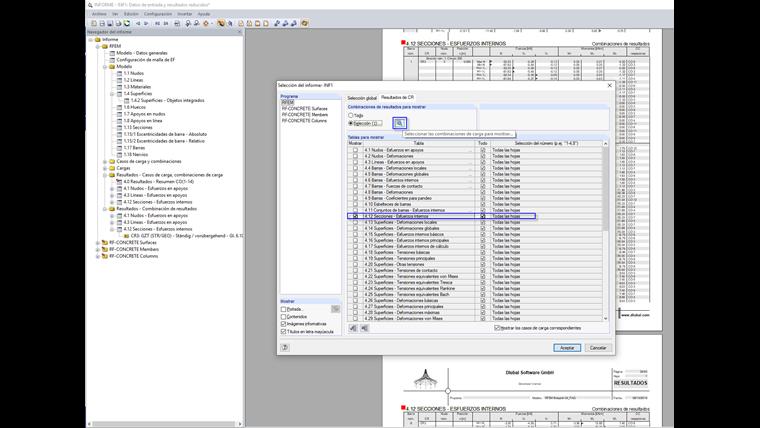
Task: Select RFEM in the Programa list
Action: [x=288, y=103]
